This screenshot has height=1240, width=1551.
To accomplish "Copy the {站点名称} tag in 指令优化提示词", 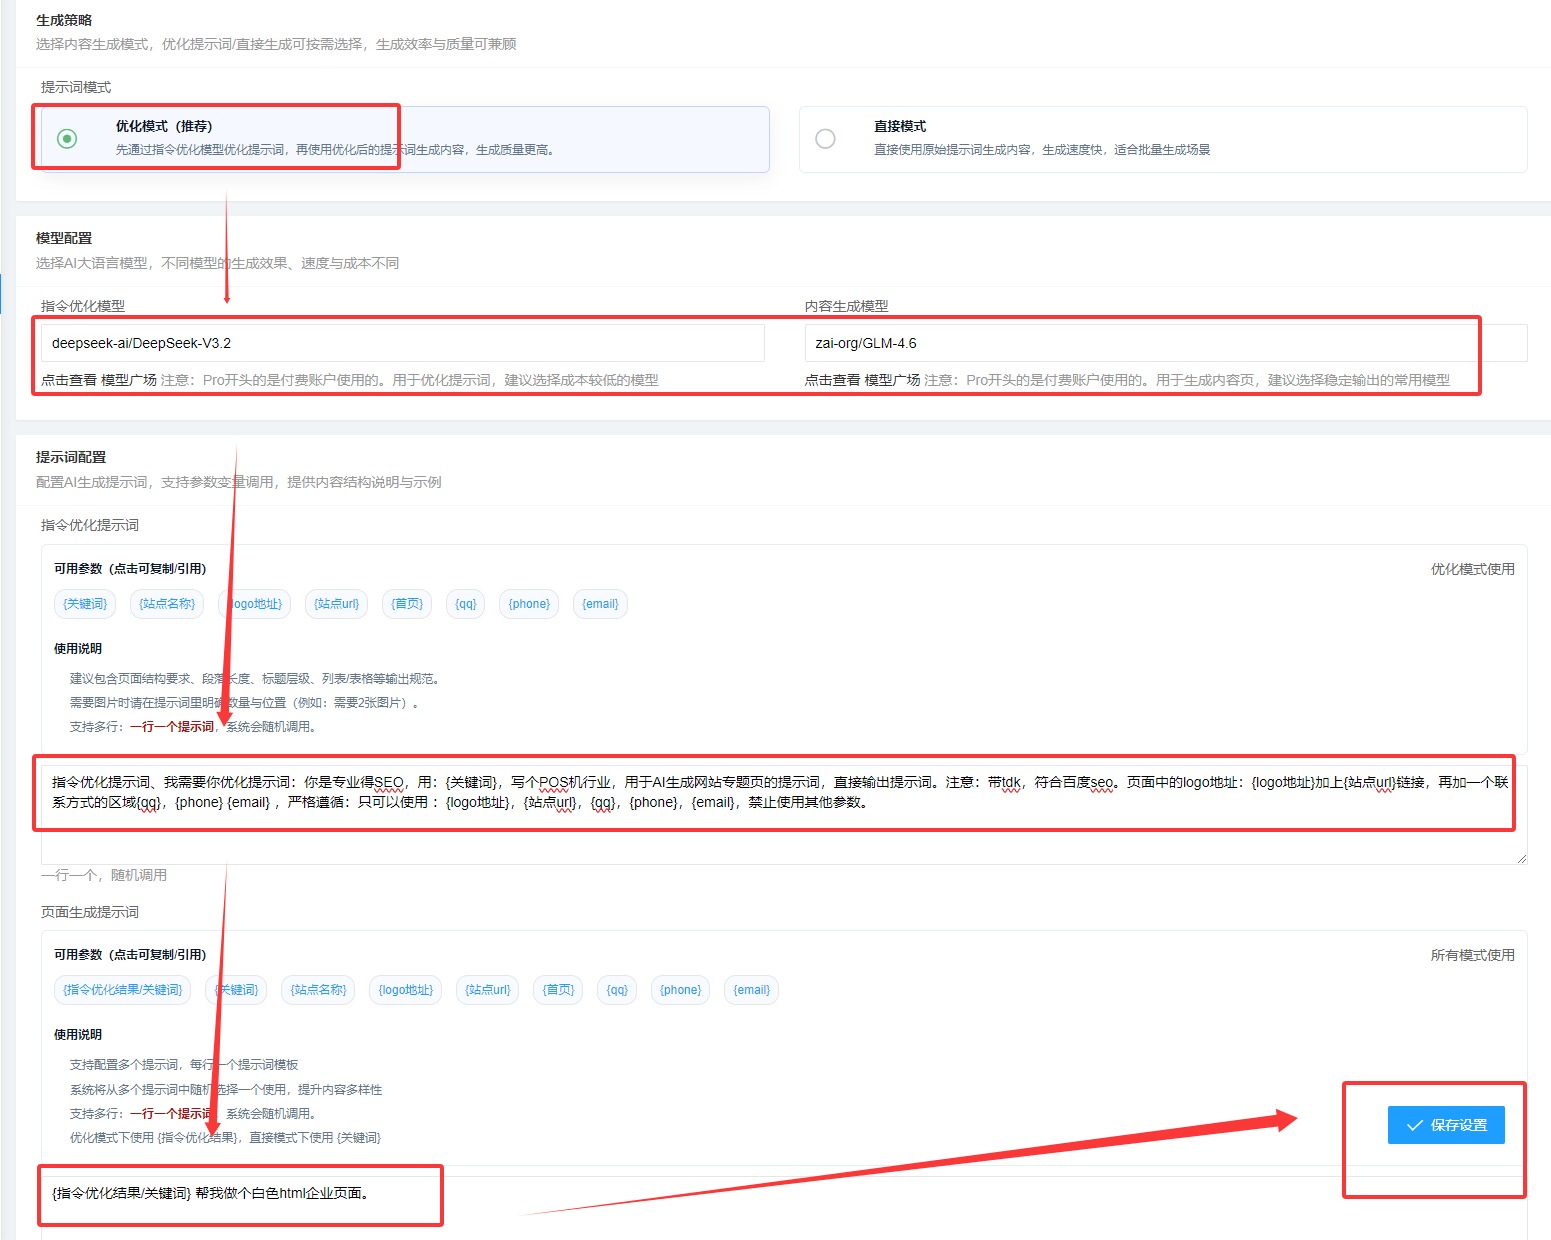I will tap(167, 604).
